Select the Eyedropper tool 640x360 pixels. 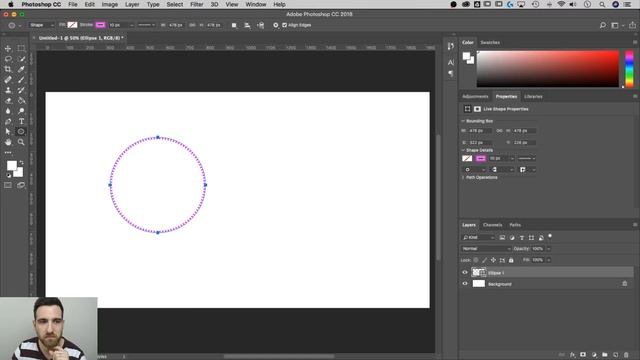21,69
